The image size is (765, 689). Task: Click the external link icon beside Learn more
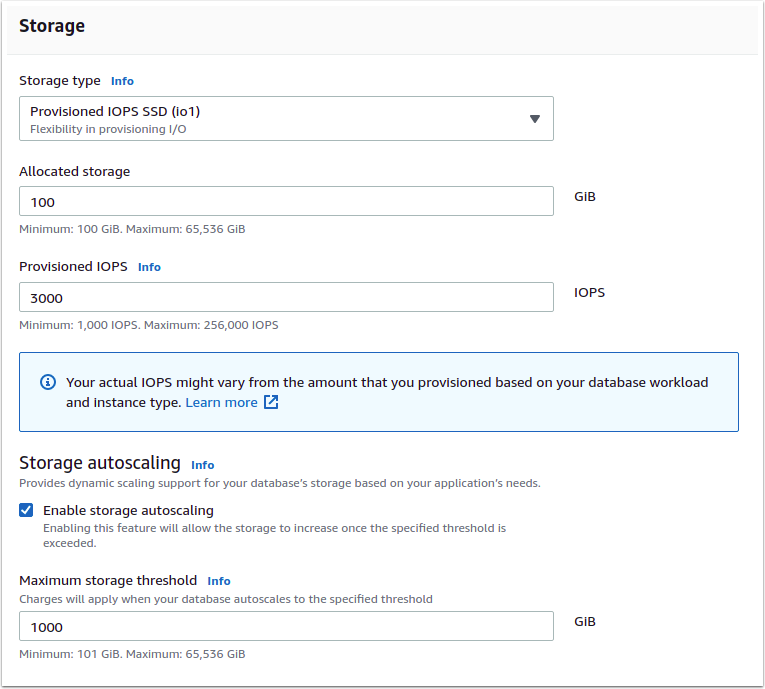click(271, 402)
